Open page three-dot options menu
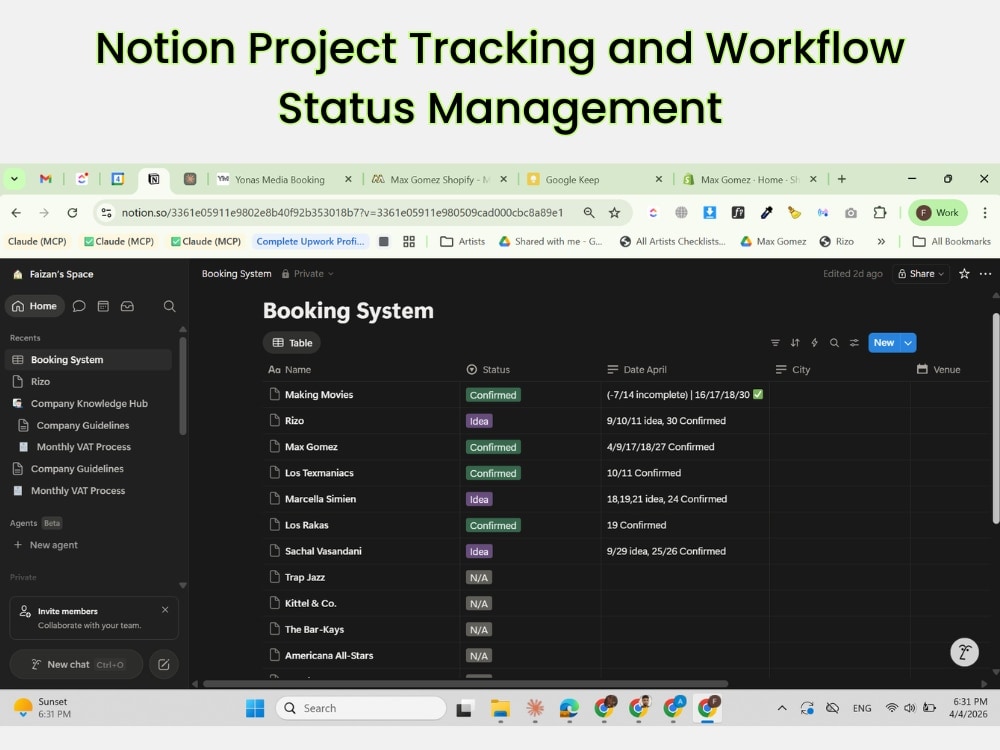The width and height of the screenshot is (1000, 750). (x=985, y=274)
